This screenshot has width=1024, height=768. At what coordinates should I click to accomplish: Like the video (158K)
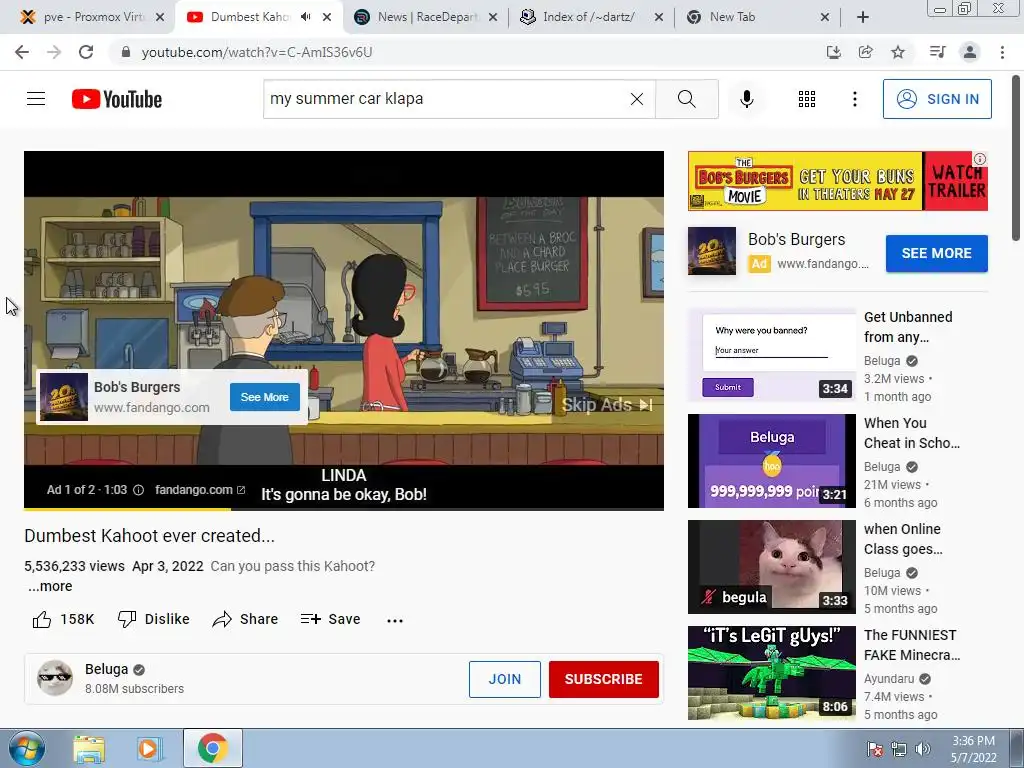pyautogui.click(x=63, y=619)
